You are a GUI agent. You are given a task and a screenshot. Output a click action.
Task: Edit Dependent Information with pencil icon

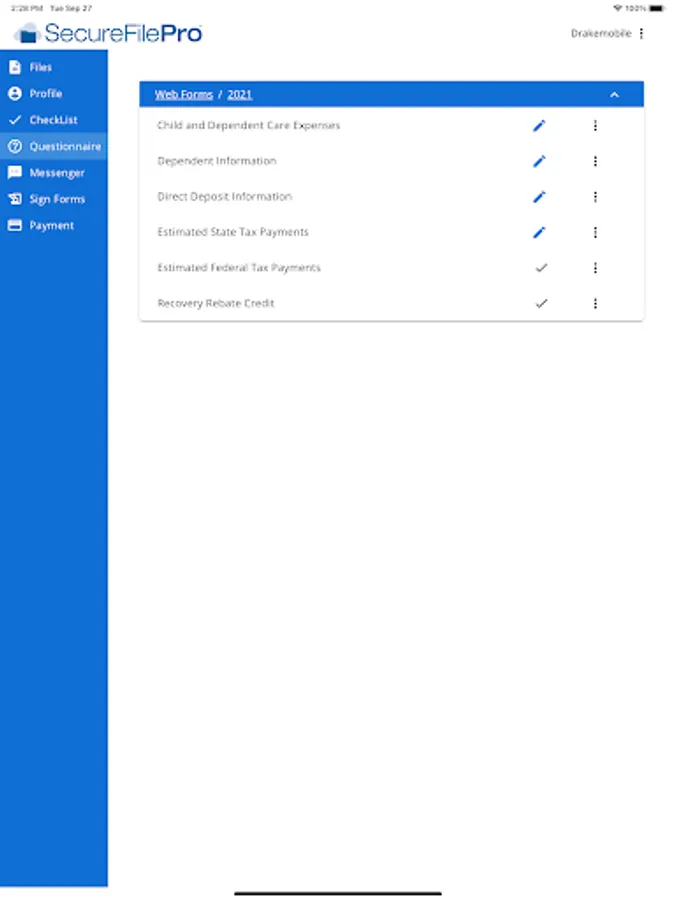pyautogui.click(x=539, y=161)
